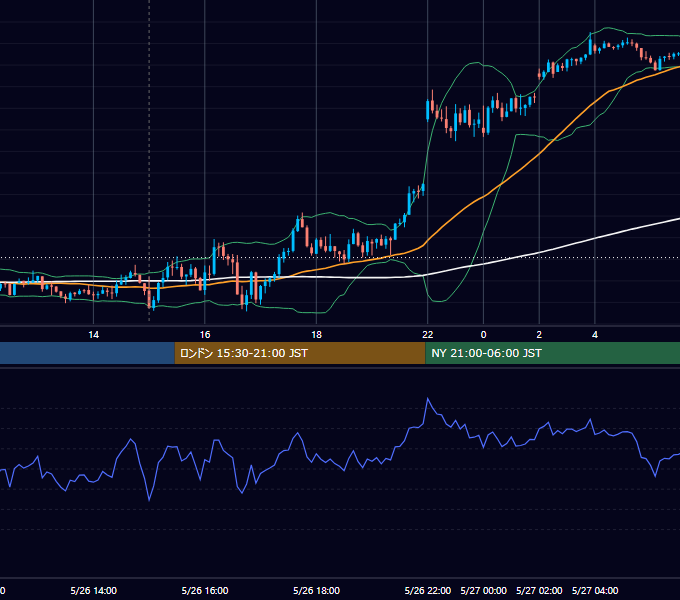Select the NY 21:00-06:00 JST session bar
This screenshot has height=600, width=680.
pos(552,353)
